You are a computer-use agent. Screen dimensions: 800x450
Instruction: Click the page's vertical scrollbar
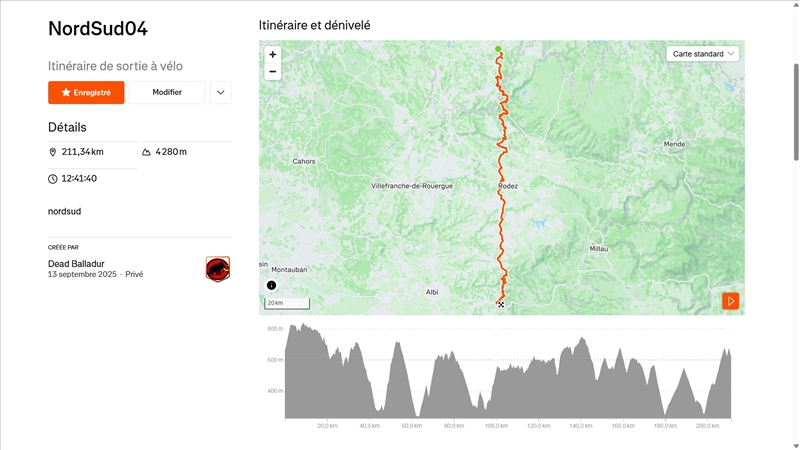click(796, 110)
